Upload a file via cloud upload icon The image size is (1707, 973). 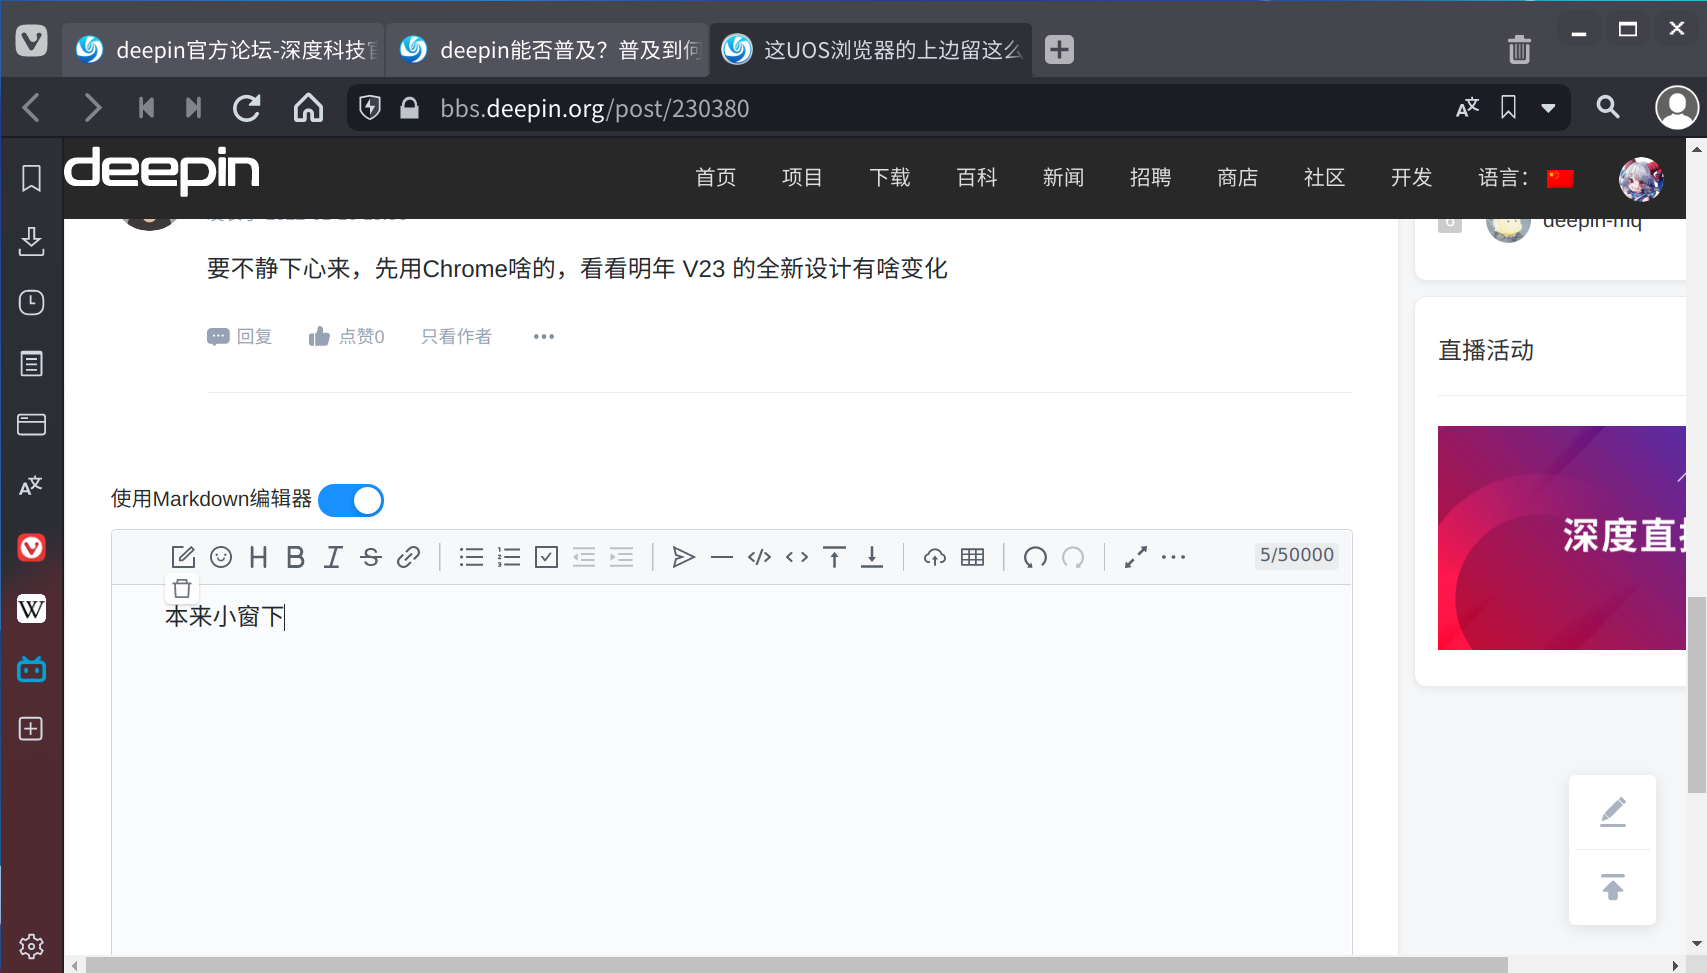point(934,557)
